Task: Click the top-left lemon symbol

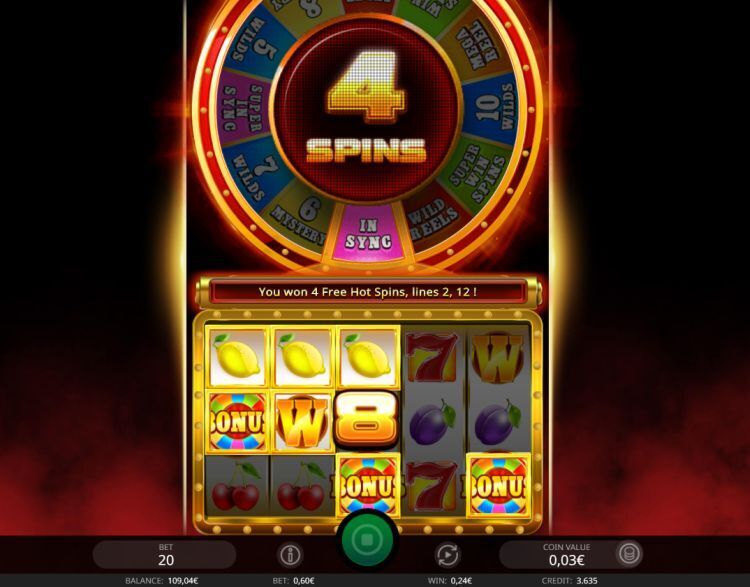Action: 238,356
